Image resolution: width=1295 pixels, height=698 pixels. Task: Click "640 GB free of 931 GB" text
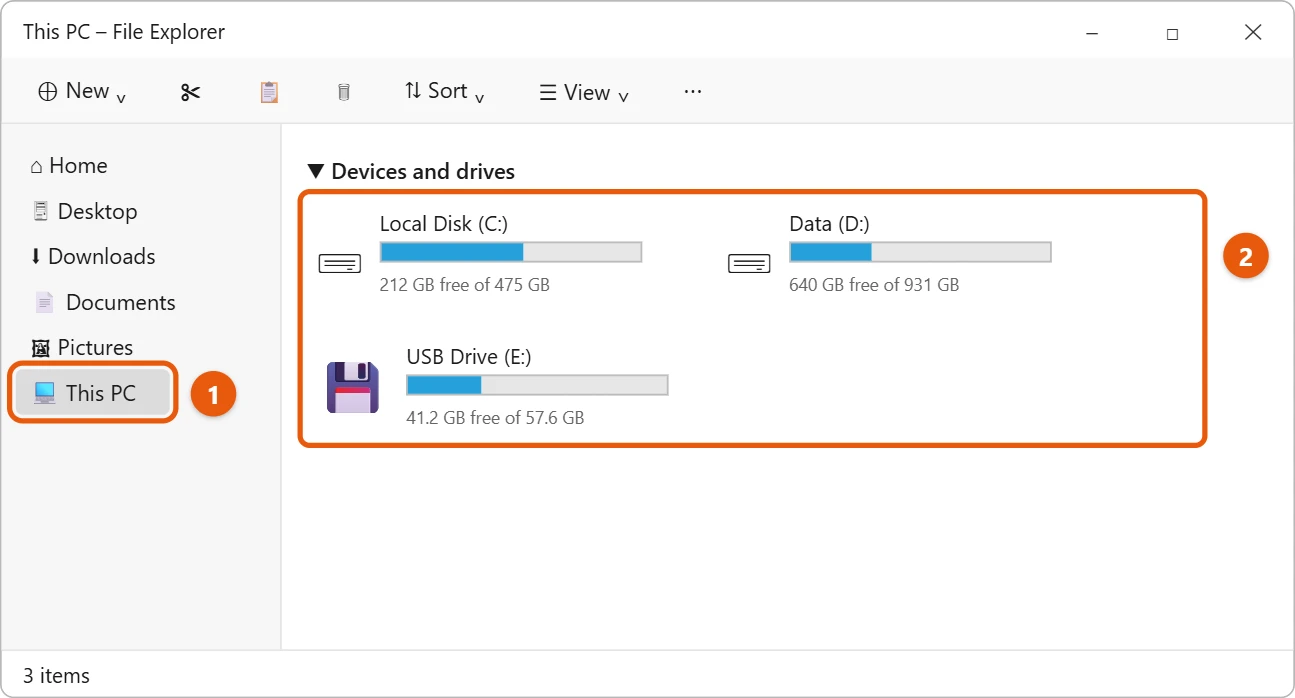874,285
